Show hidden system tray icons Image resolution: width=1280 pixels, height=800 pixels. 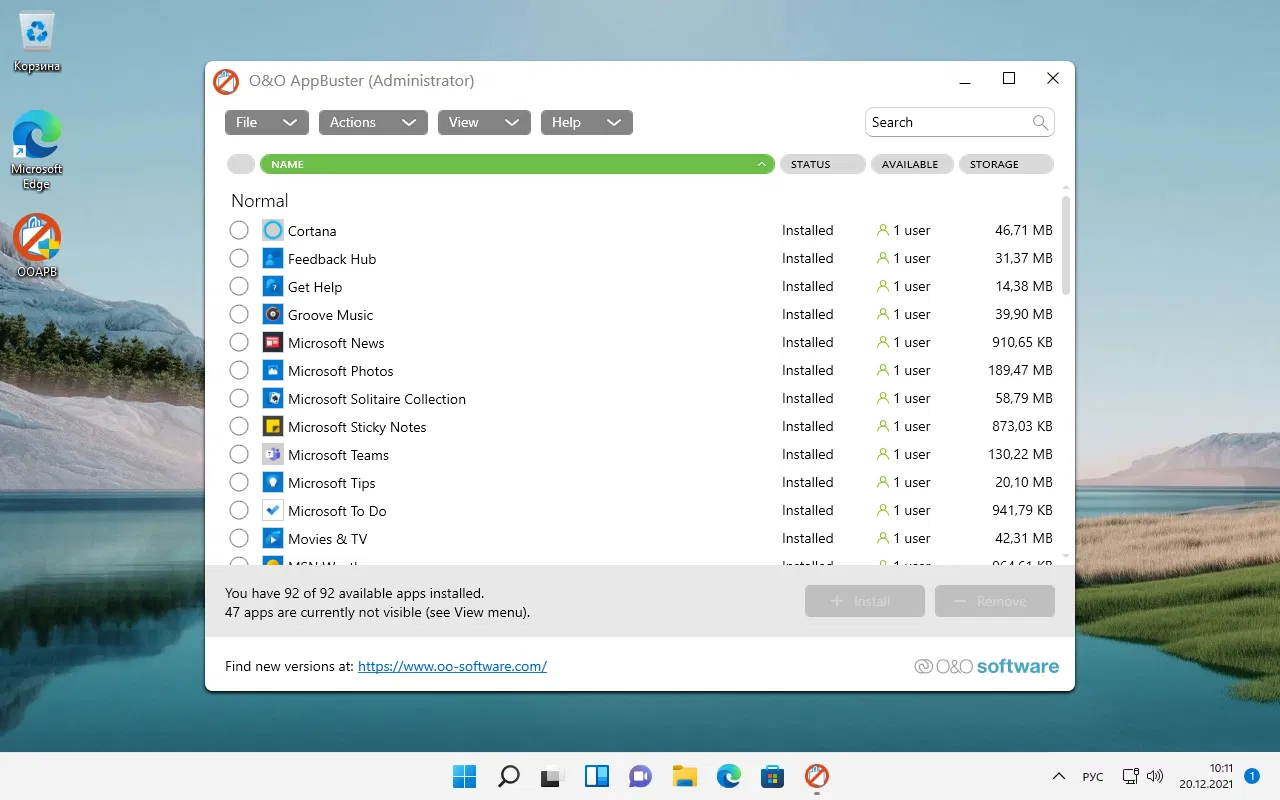1059,776
